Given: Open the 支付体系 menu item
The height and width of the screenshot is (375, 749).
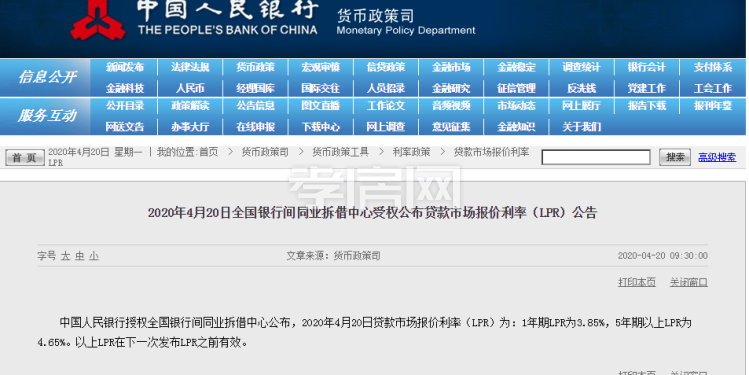Looking at the screenshot, I should point(713,67).
